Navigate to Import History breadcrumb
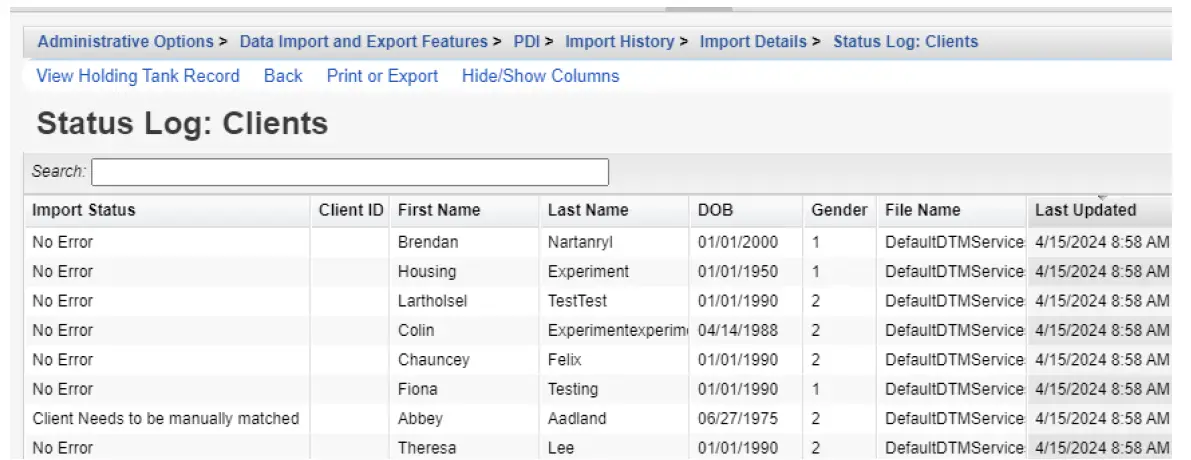 (619, 42)
